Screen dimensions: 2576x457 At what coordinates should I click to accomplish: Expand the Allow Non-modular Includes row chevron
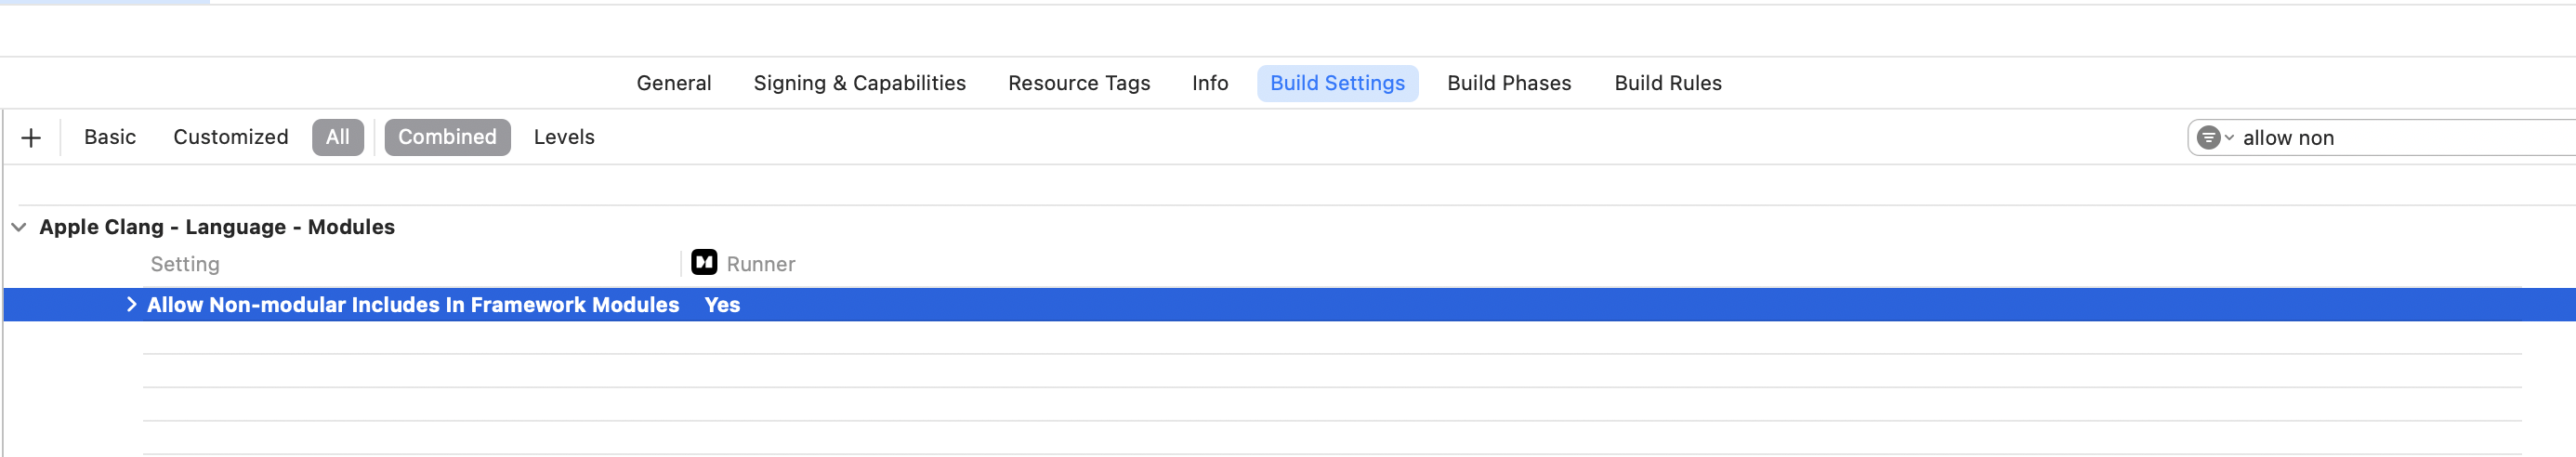pos(131,305)
